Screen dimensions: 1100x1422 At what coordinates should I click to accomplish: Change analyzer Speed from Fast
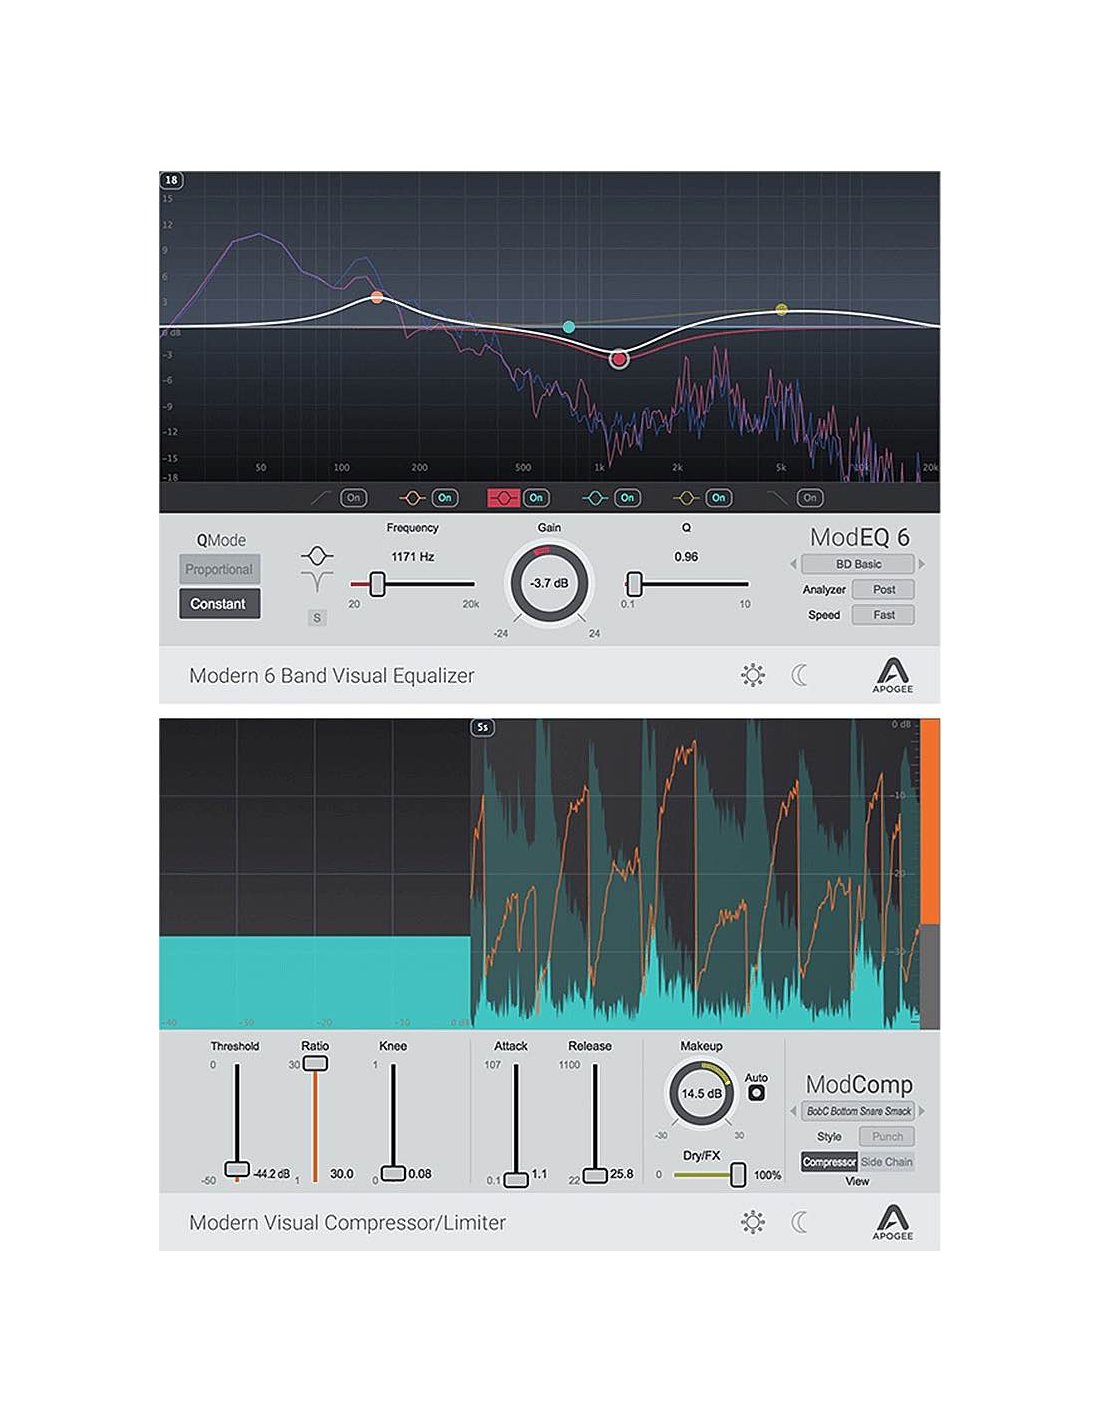tap(883, 615)
